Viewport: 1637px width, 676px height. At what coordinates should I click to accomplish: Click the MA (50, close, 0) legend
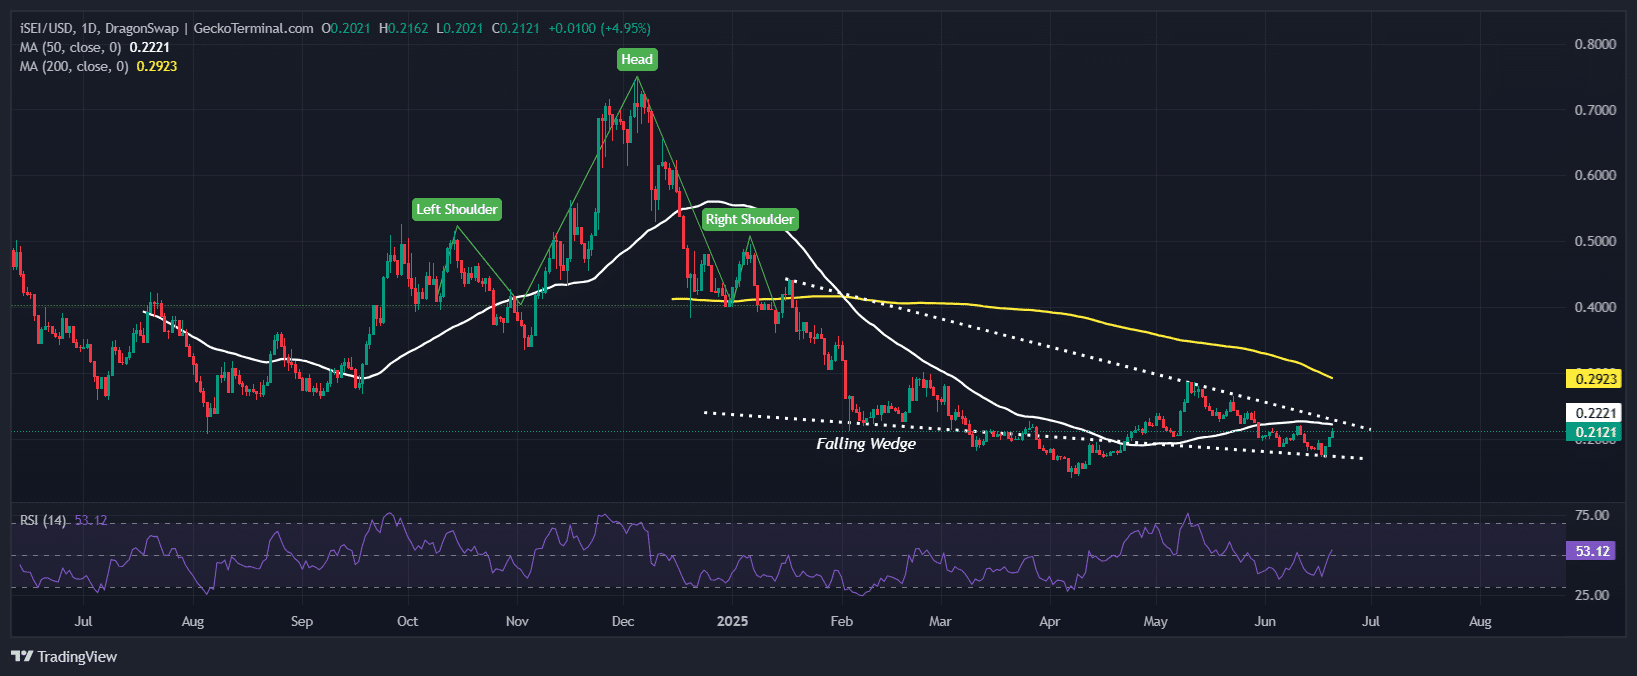tap(95, 47)
